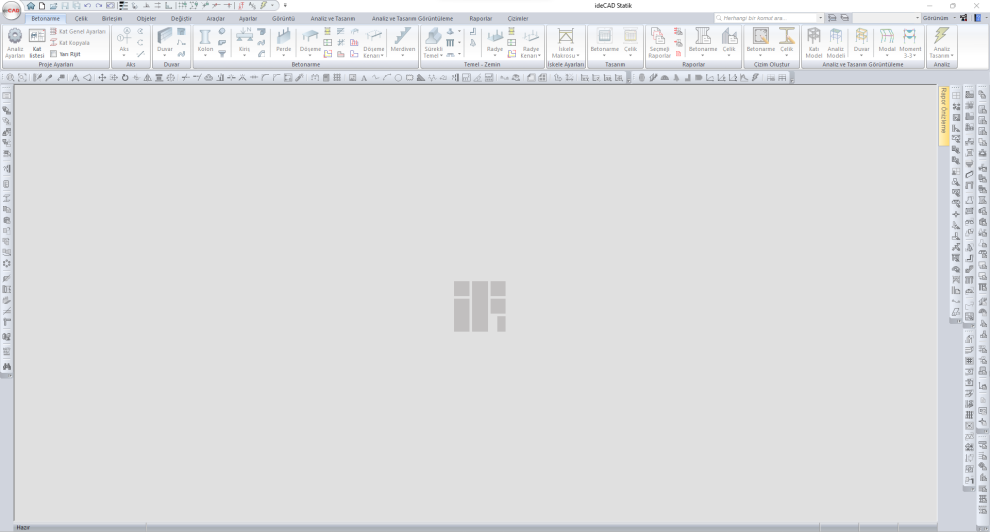The image size is (990, 532).
Task: Click Kat Kopyala
Action: [70, 43]
